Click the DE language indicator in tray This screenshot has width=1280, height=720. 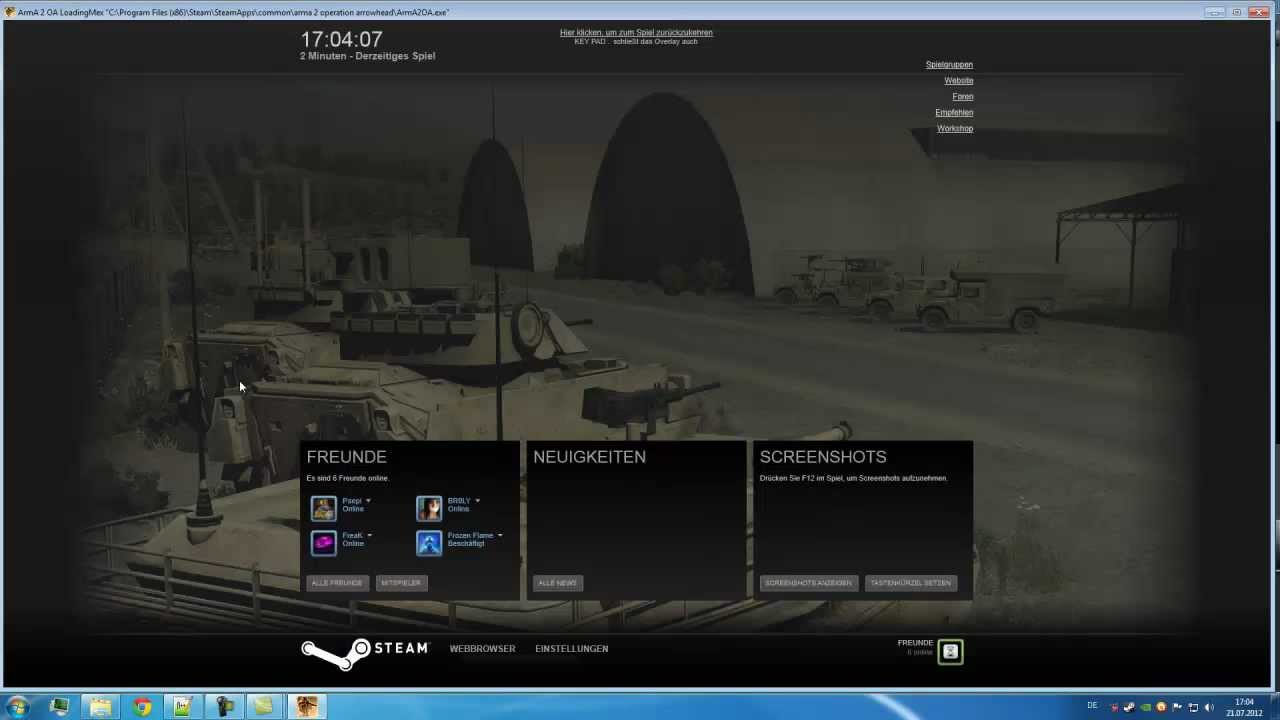(1092, 706)
